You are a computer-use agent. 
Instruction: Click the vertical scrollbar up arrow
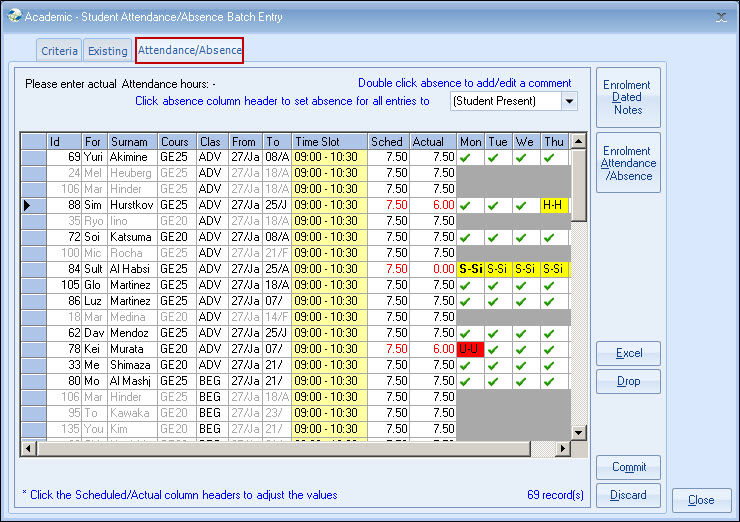click(578, 142)
